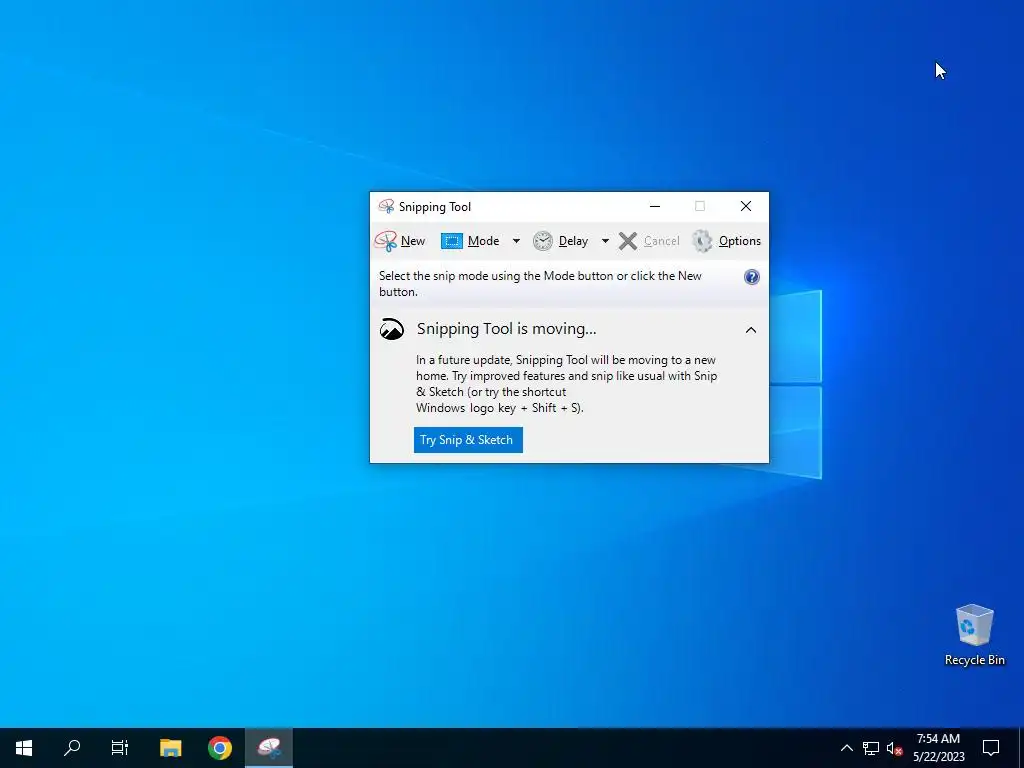The image size is (1024, 768).
Task: Expand the Delay dropdown arrow
Action: (x=605, y=241)
